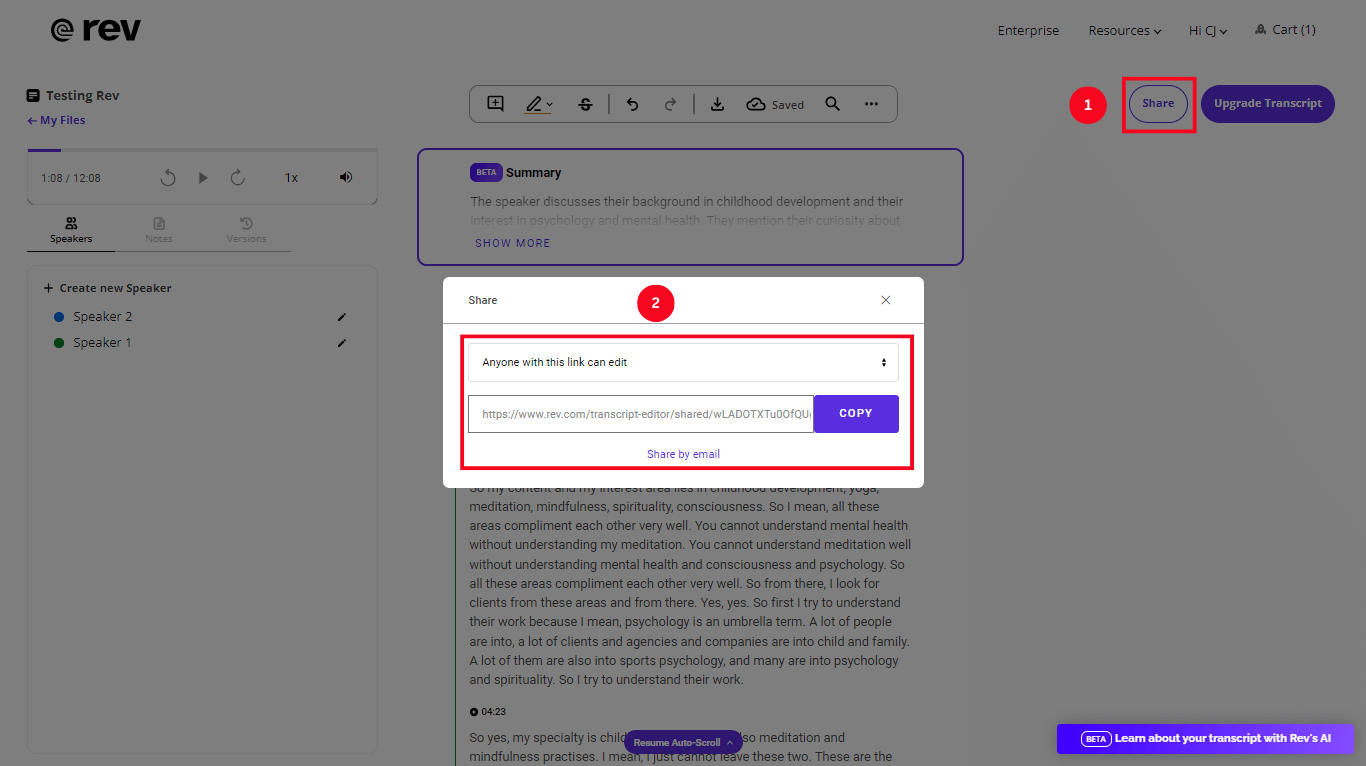Play the audio recording
Image resolution: width=1366 pixels, height=766 pixels.
click(x=203, y=178)
